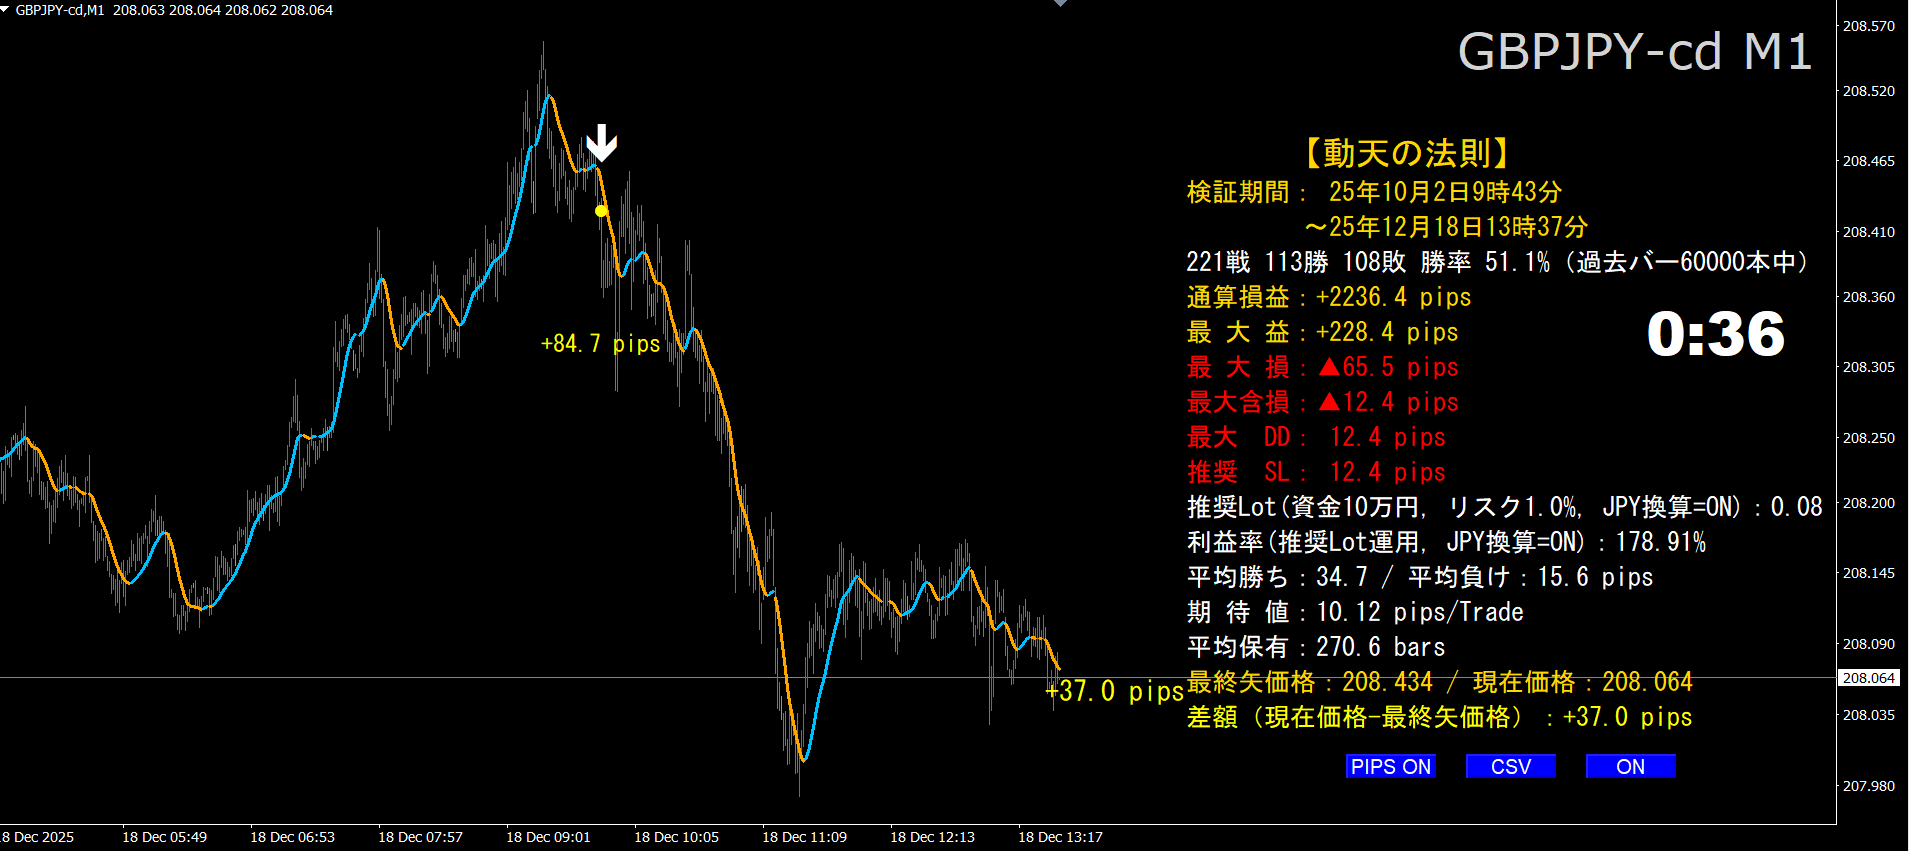Click the 18 Dec 11:09 time label
The width and height of the screenshot is (1909, 851).
[804, 837]
